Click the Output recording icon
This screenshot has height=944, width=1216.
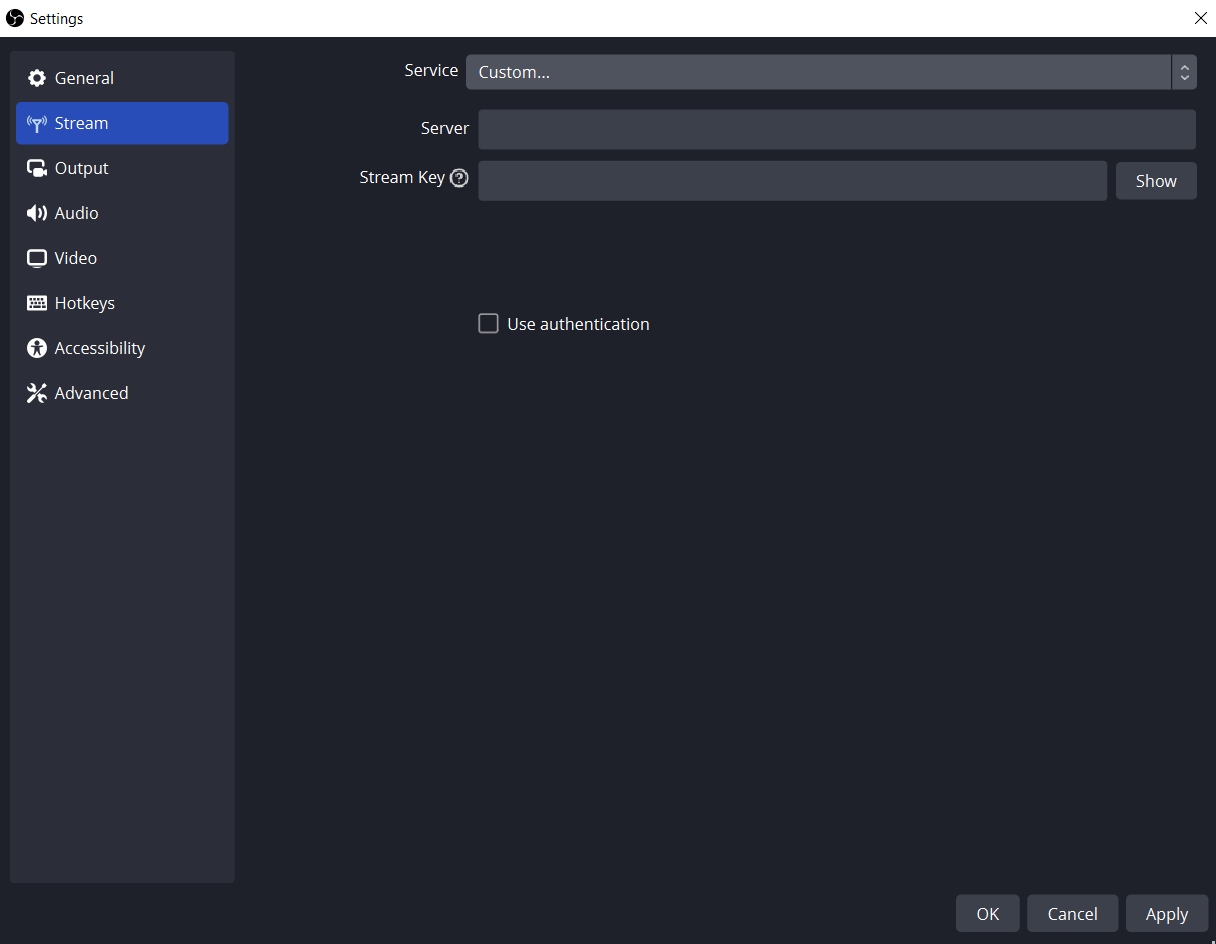tap(36, 168)
